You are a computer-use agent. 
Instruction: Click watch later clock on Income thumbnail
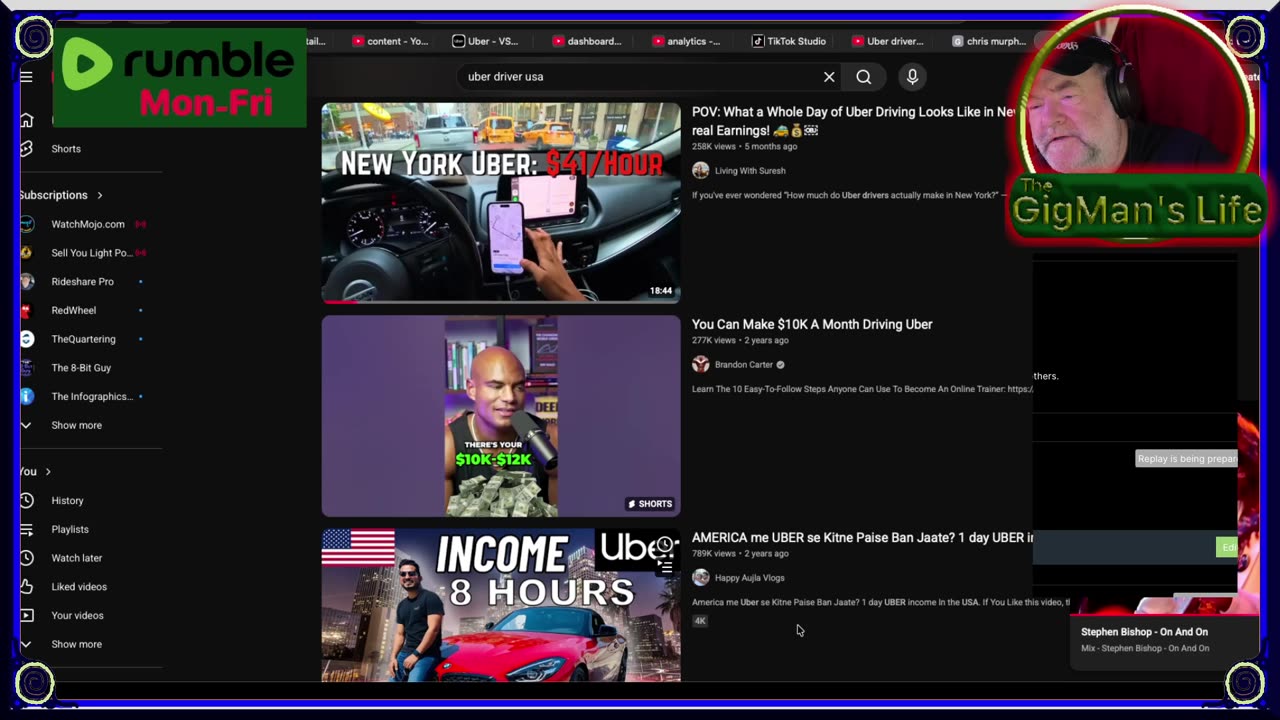click(x=665, y=545)
